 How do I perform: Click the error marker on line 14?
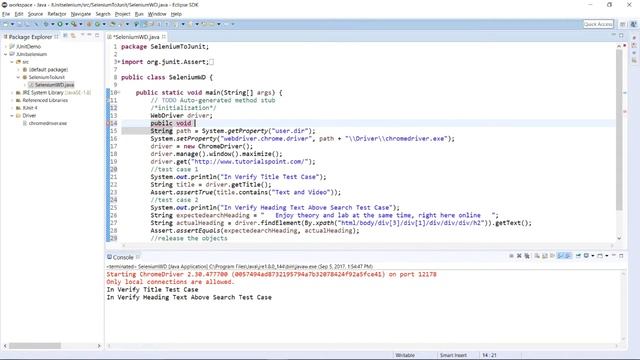(108, 123)
